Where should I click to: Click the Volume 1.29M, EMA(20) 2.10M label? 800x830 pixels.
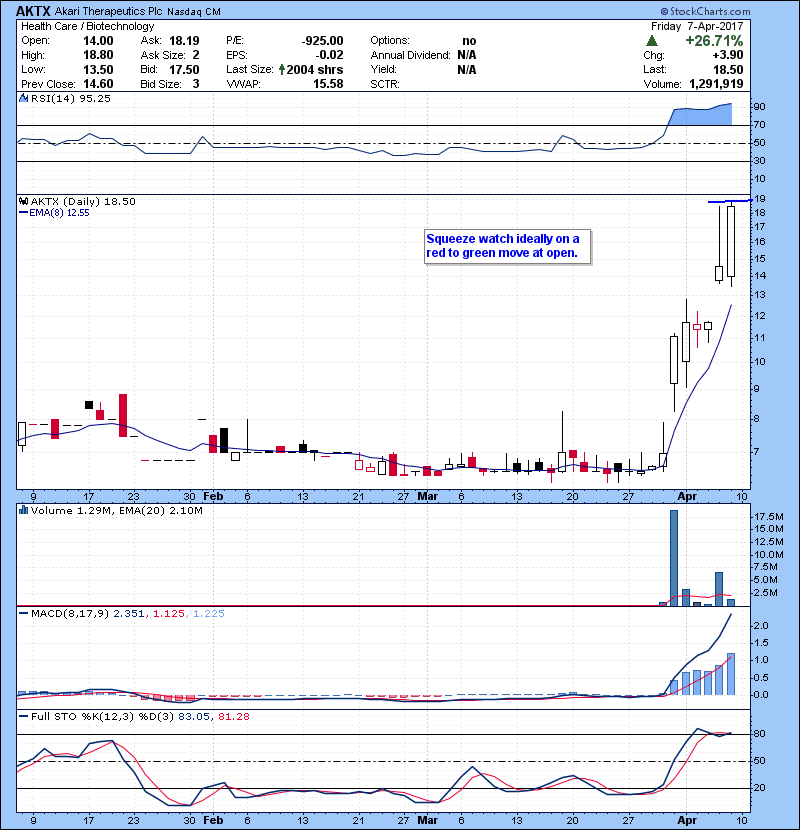pyautogui.click(x=116, y=510)
